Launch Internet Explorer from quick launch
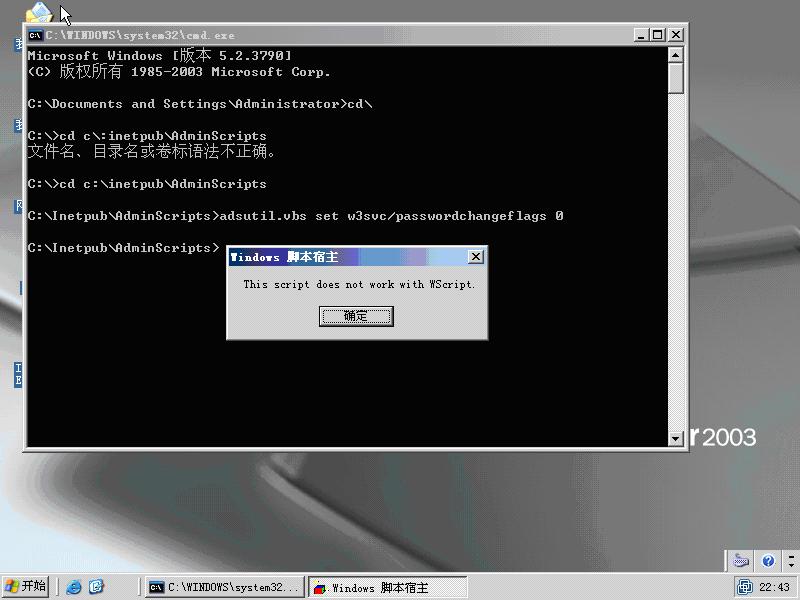Viewport: 800px width, 600px height. (74, 587)
